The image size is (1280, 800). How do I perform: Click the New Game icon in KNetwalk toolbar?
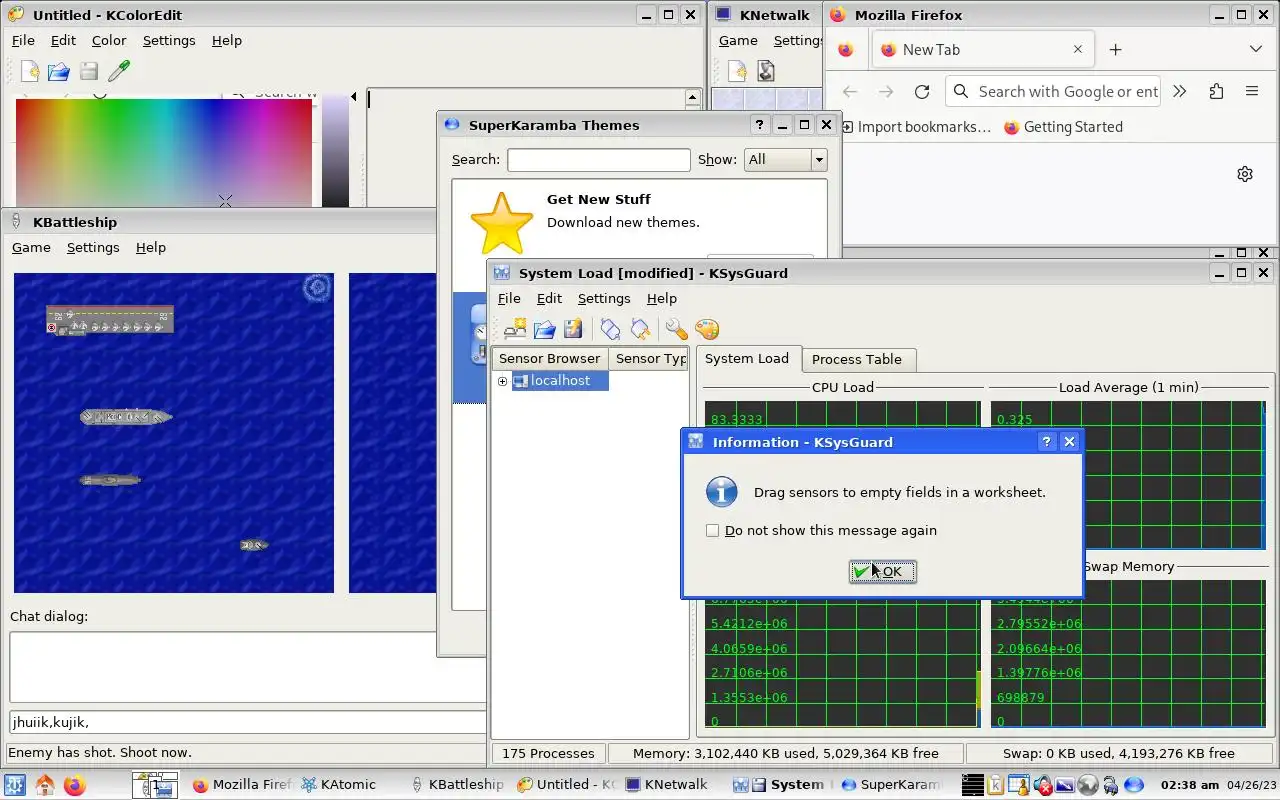(x=737, y=71)
